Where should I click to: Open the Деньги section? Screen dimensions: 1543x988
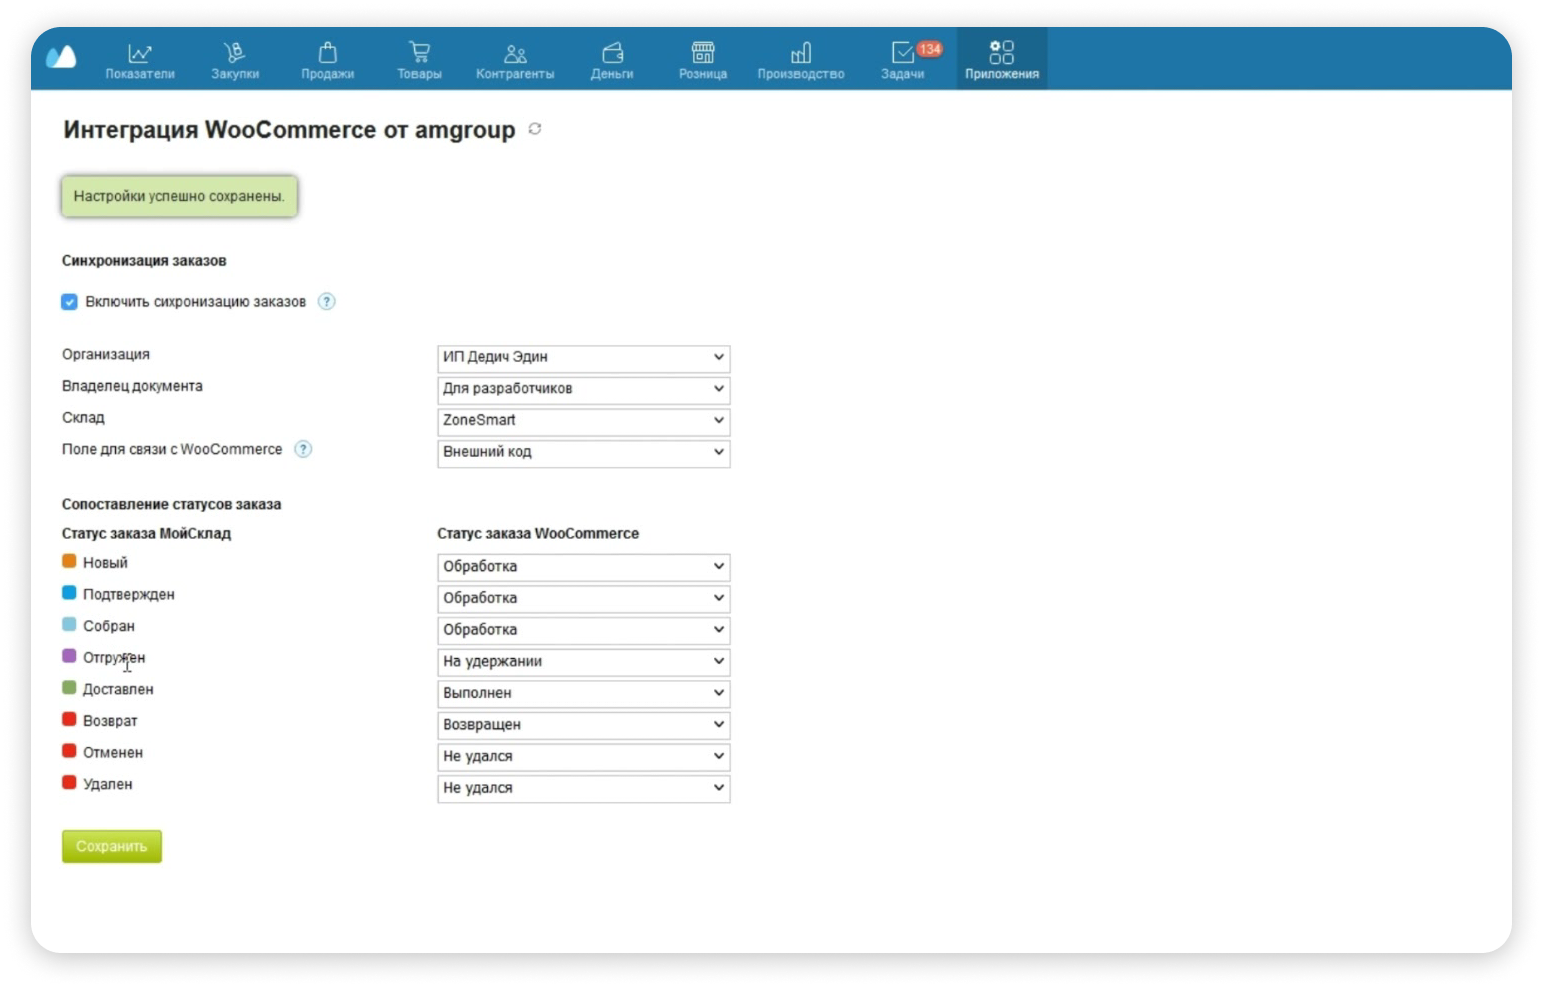[x=612, y=61]
